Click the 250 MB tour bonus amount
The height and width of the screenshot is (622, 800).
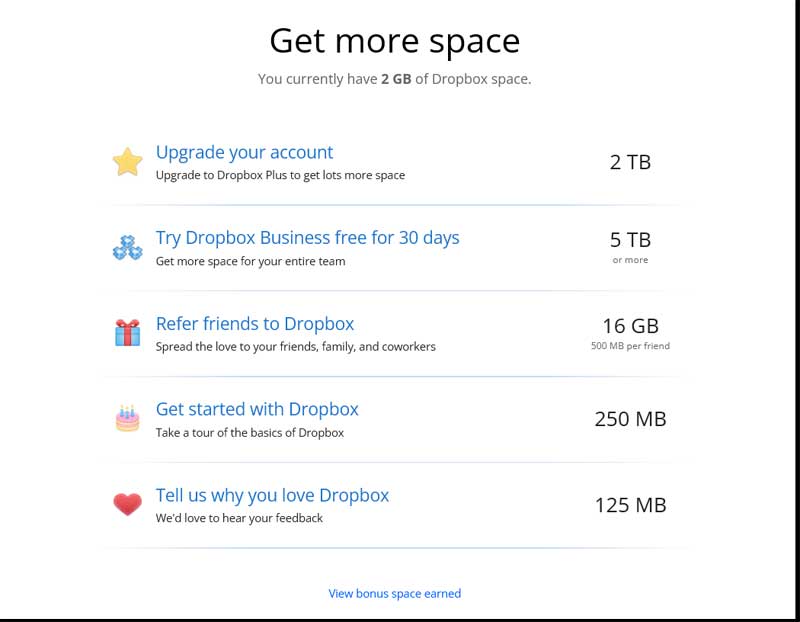[x=631, y=419]
